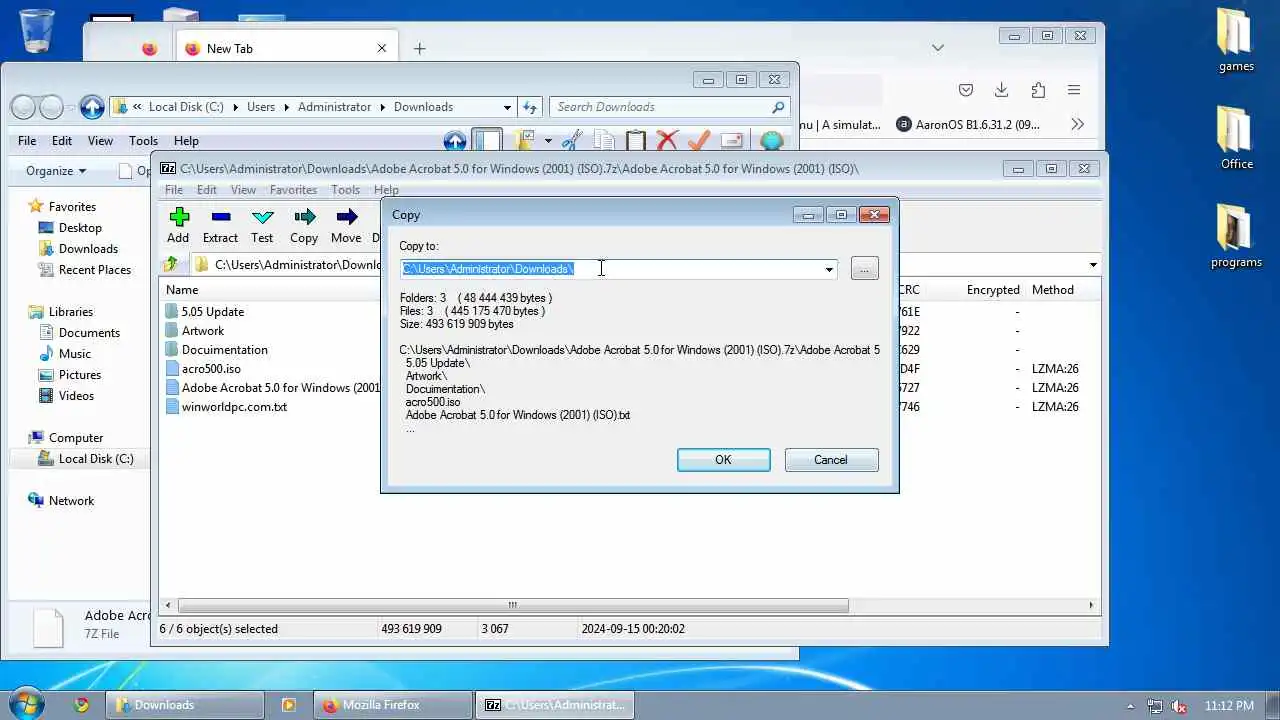
Task: Expand the 7-Zip address bar dropdown arrow
Action: (x=1092, y=265)
